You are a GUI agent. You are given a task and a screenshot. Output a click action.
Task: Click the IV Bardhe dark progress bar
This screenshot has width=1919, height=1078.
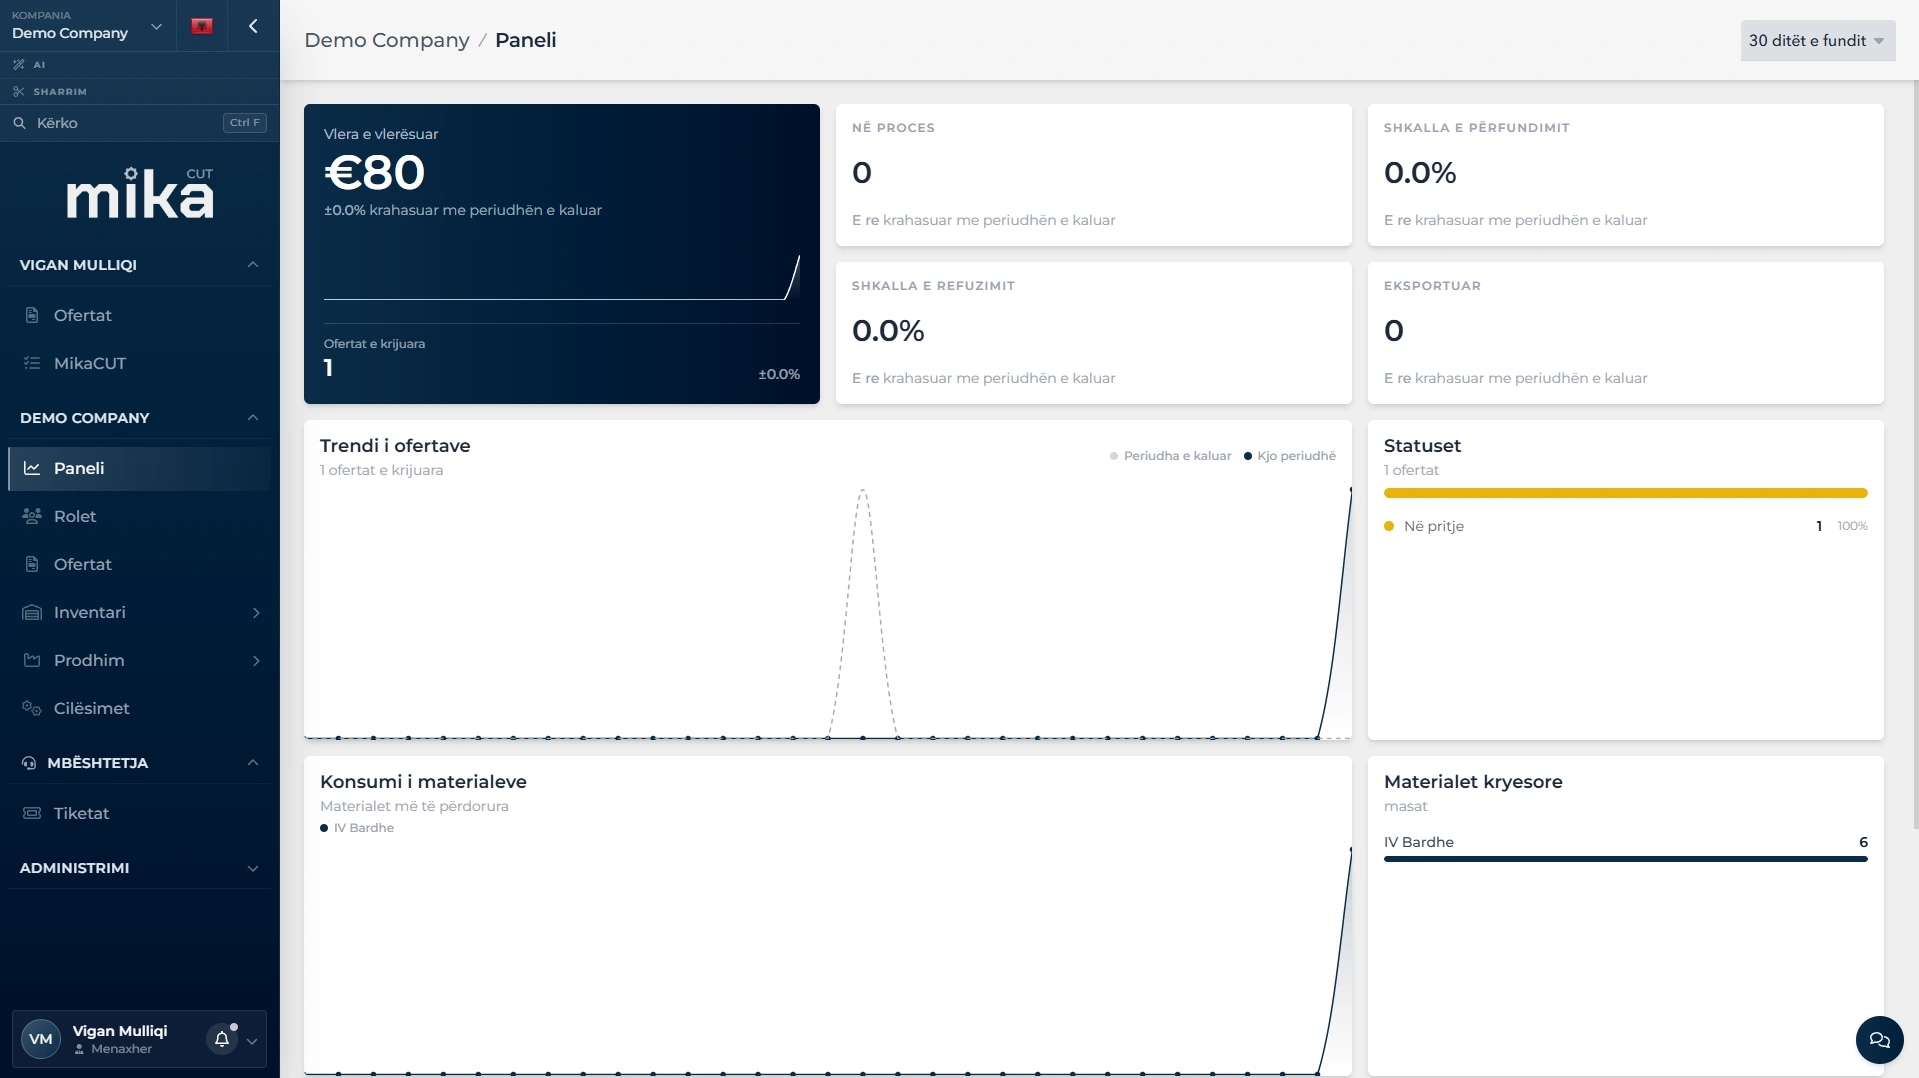pos(1626,859)
